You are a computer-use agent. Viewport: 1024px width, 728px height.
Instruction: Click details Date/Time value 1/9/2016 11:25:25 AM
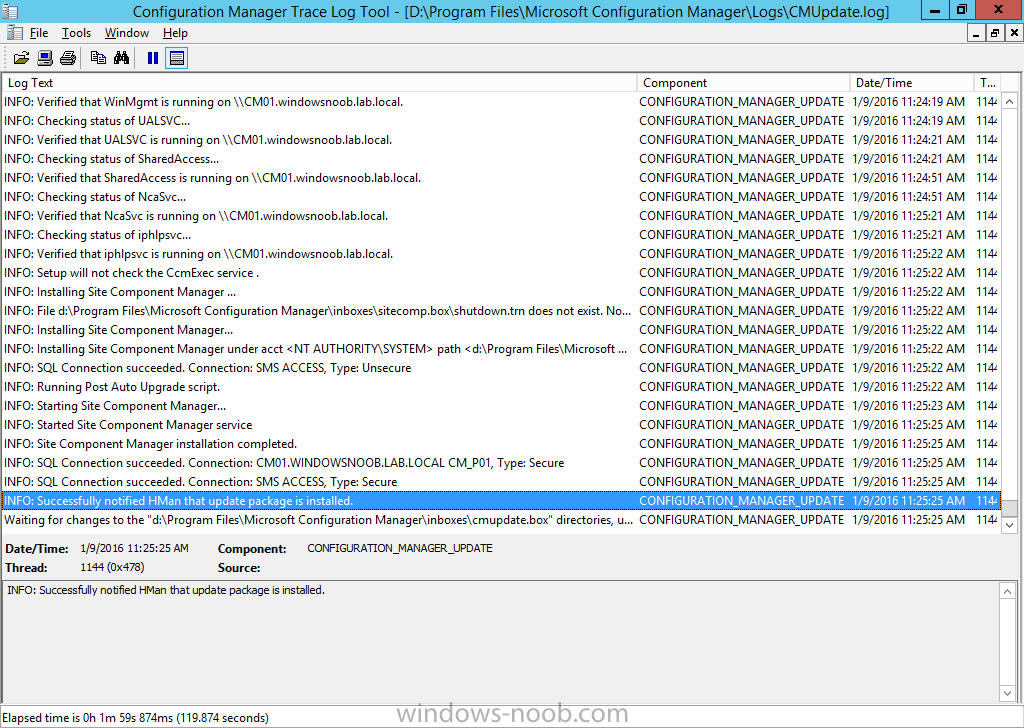point(135,548)
